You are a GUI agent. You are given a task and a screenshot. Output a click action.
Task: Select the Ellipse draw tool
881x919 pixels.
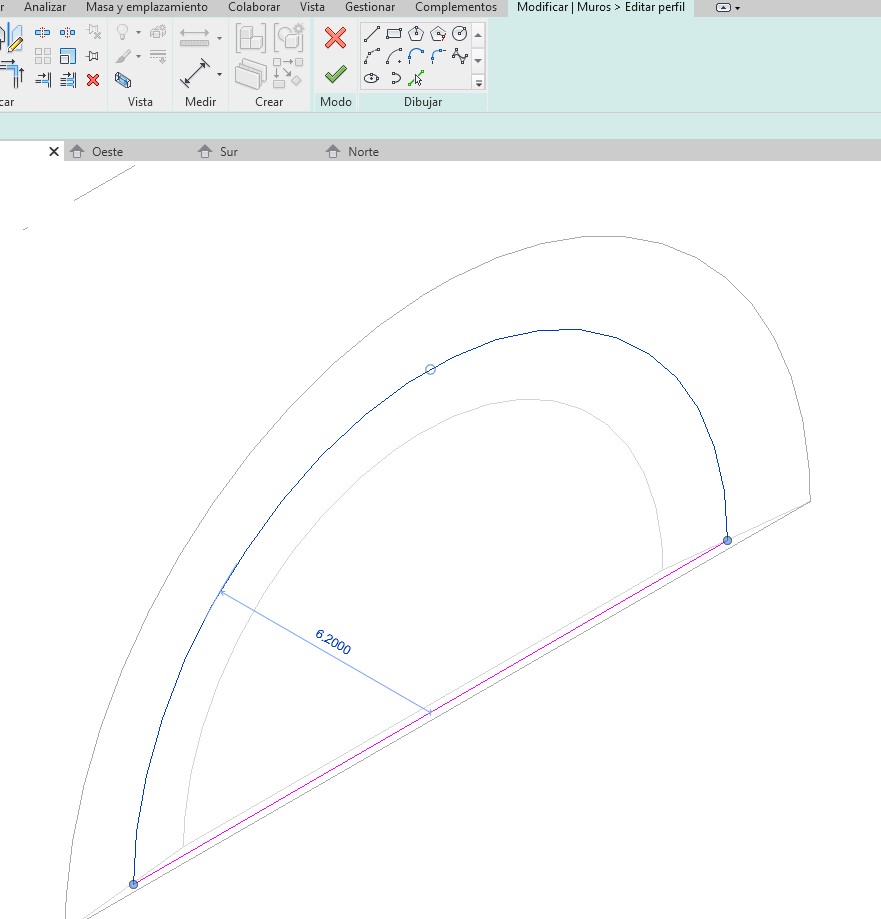click(x=372, y=78)
